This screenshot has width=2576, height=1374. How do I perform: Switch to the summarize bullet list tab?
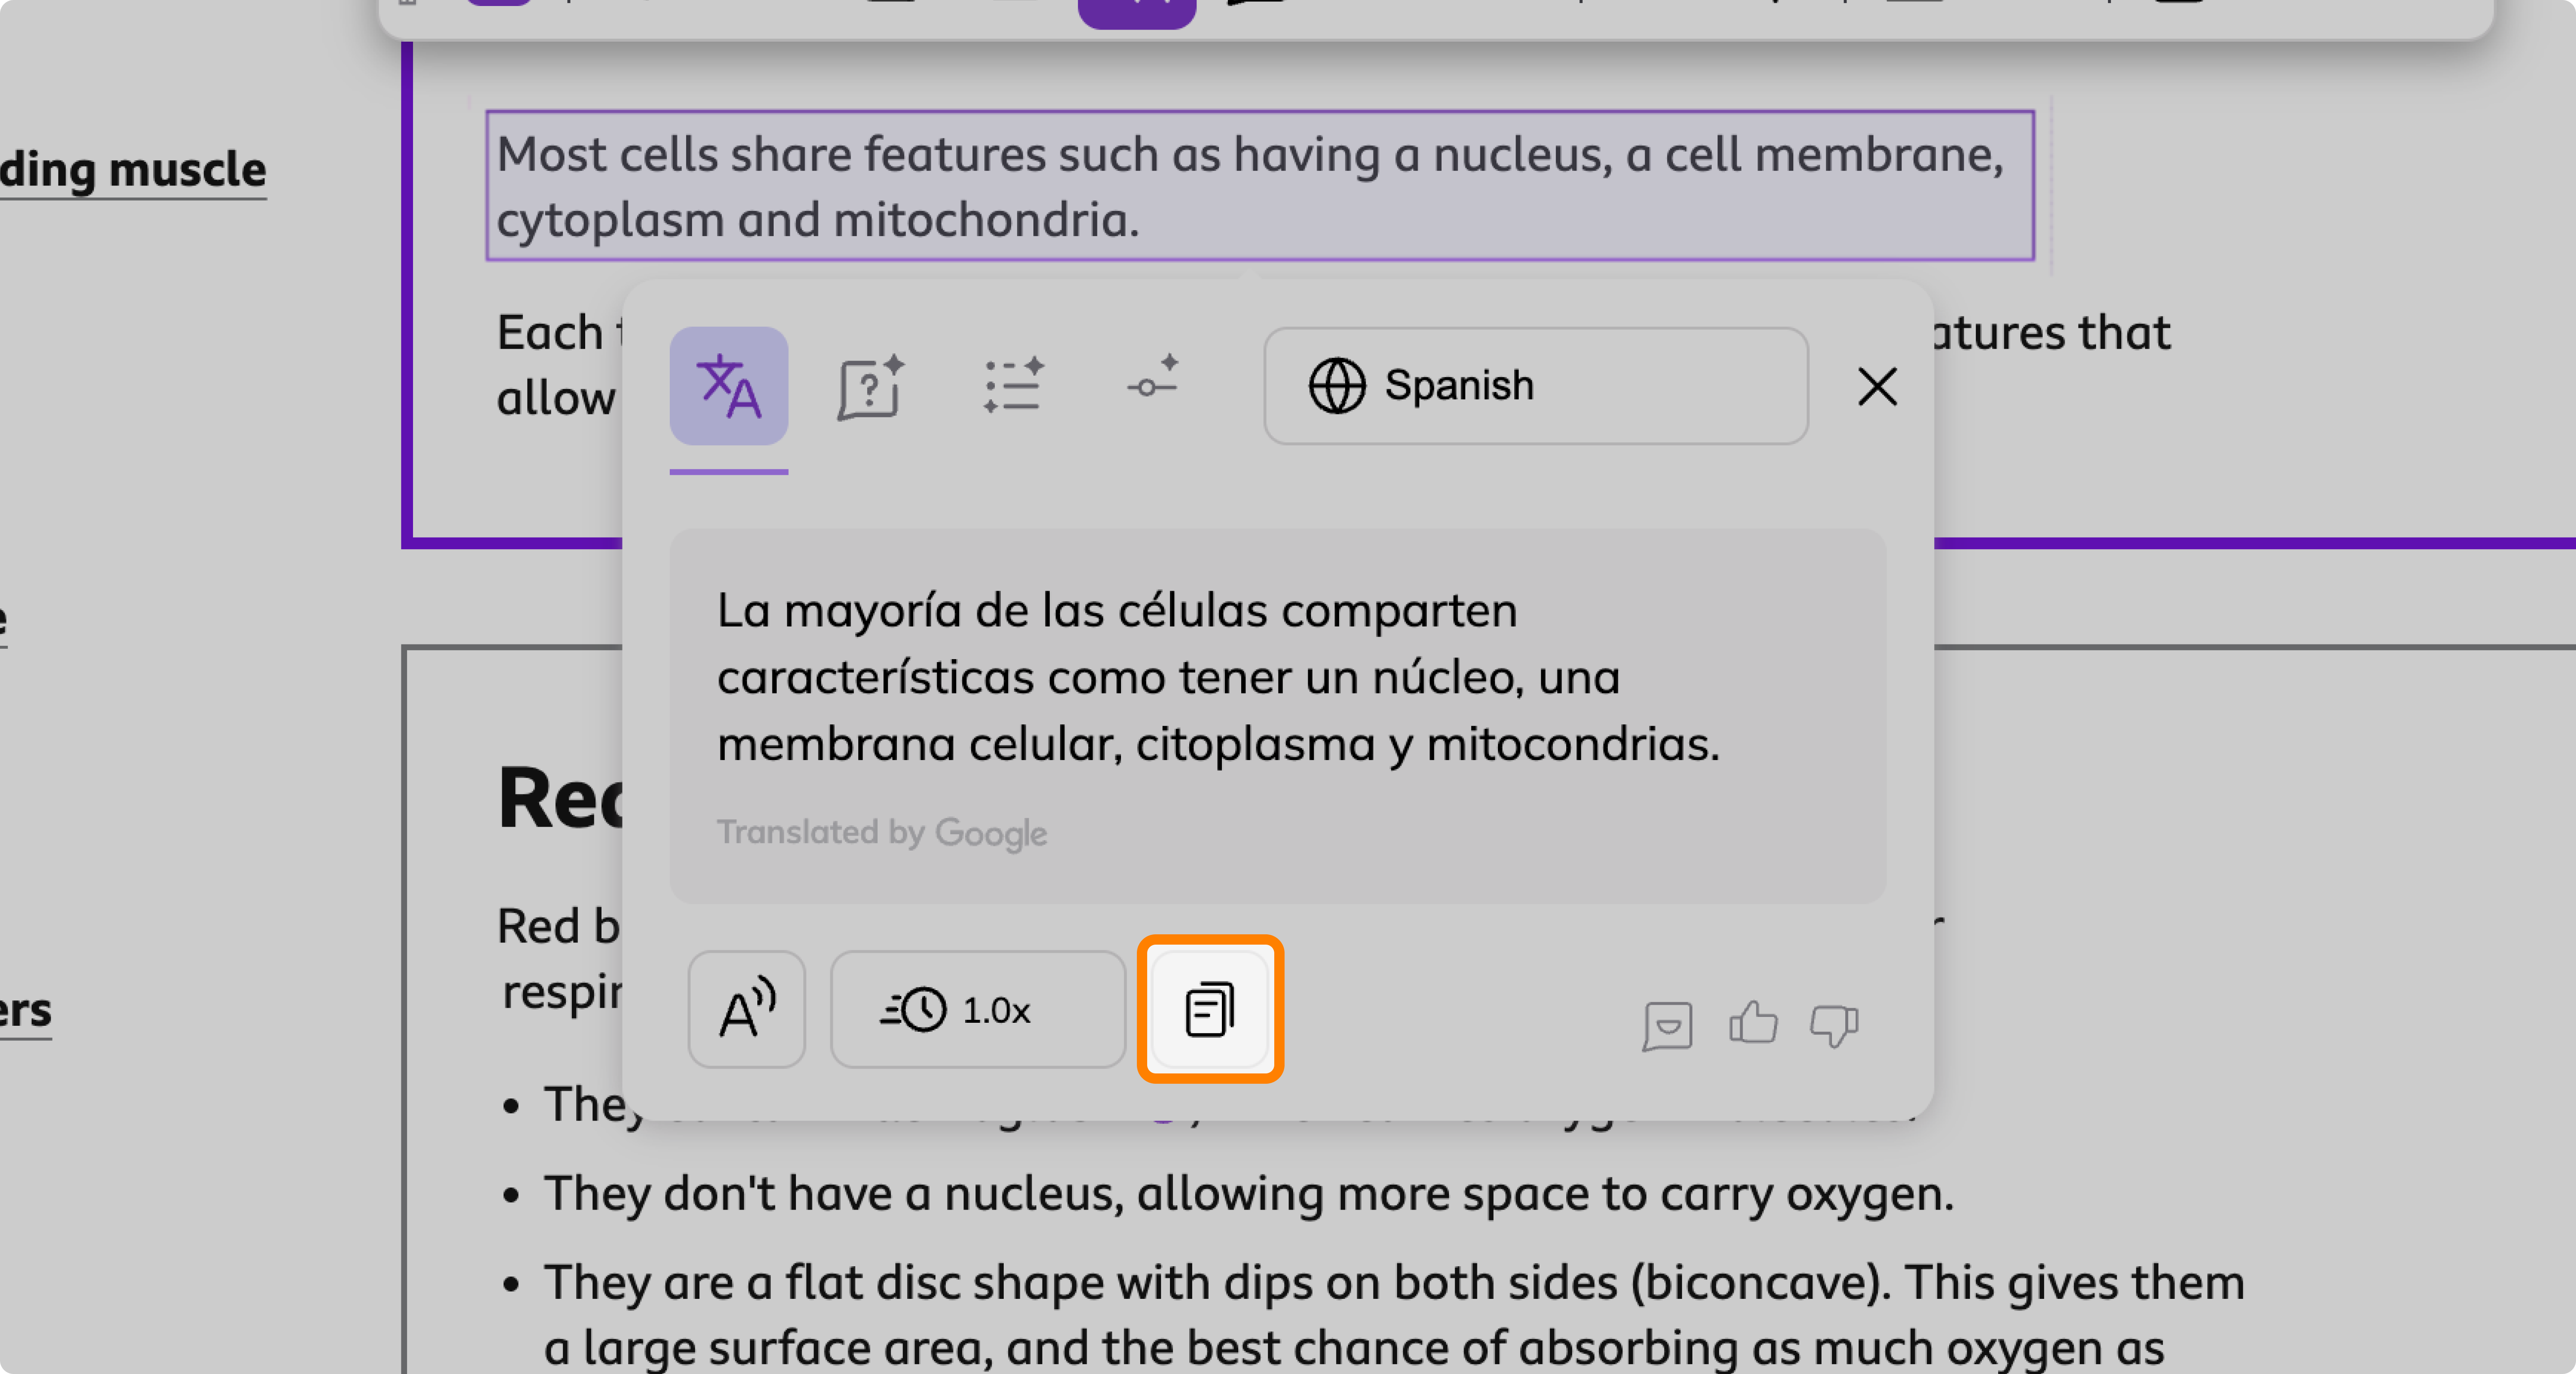1012,386
